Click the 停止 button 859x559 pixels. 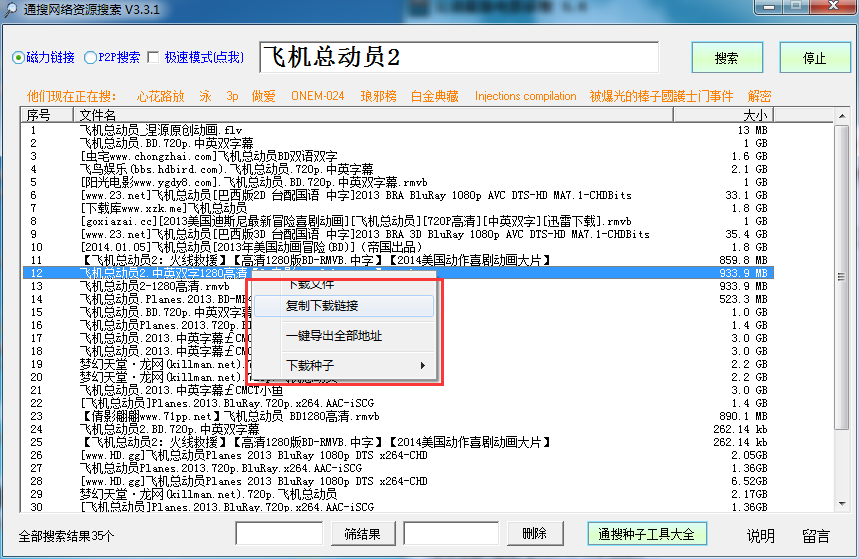click(815, 58)
